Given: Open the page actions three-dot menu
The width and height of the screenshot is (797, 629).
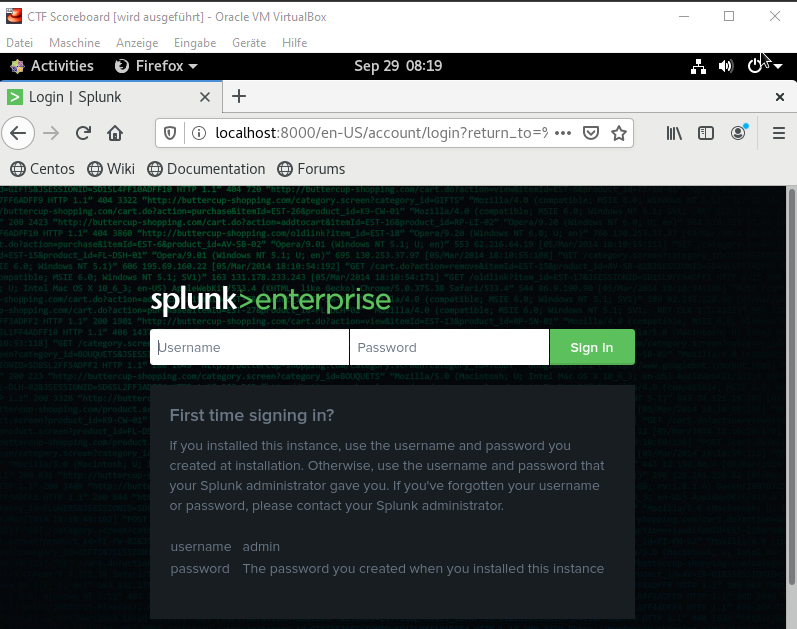Looking at the screenshot, I should point(562,133).
